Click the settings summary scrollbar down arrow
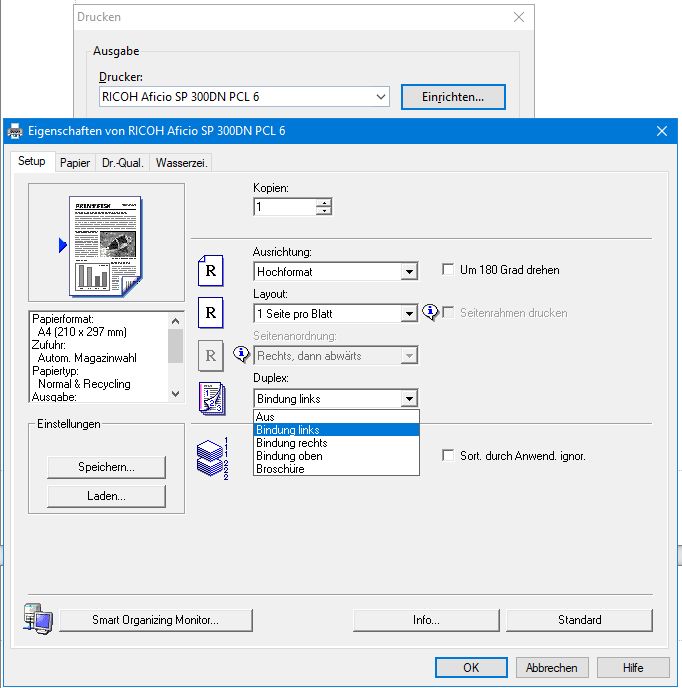This screenshot has height=688, width=682. [176, 394]
